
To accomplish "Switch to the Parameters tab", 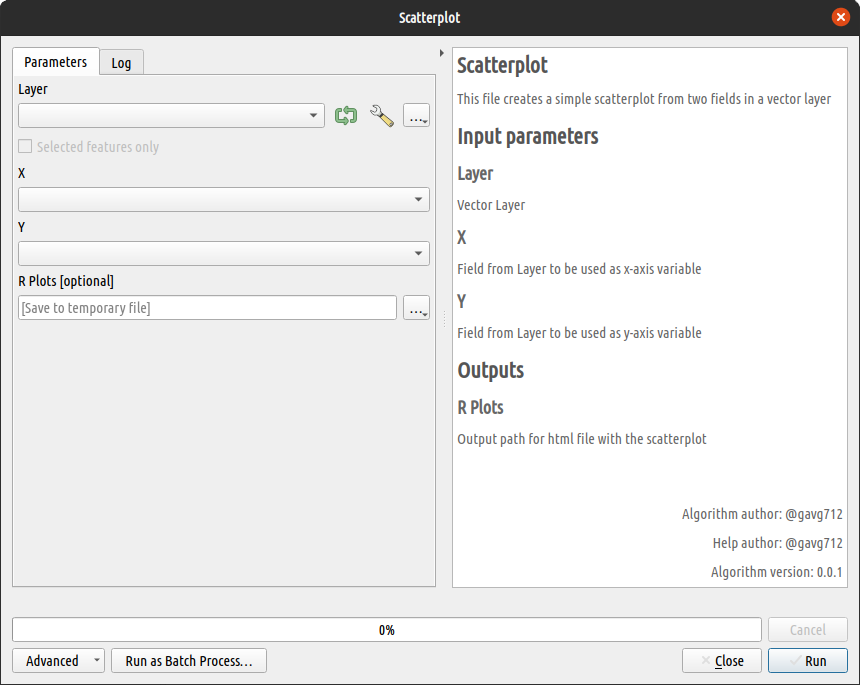I will click(56, 62).
